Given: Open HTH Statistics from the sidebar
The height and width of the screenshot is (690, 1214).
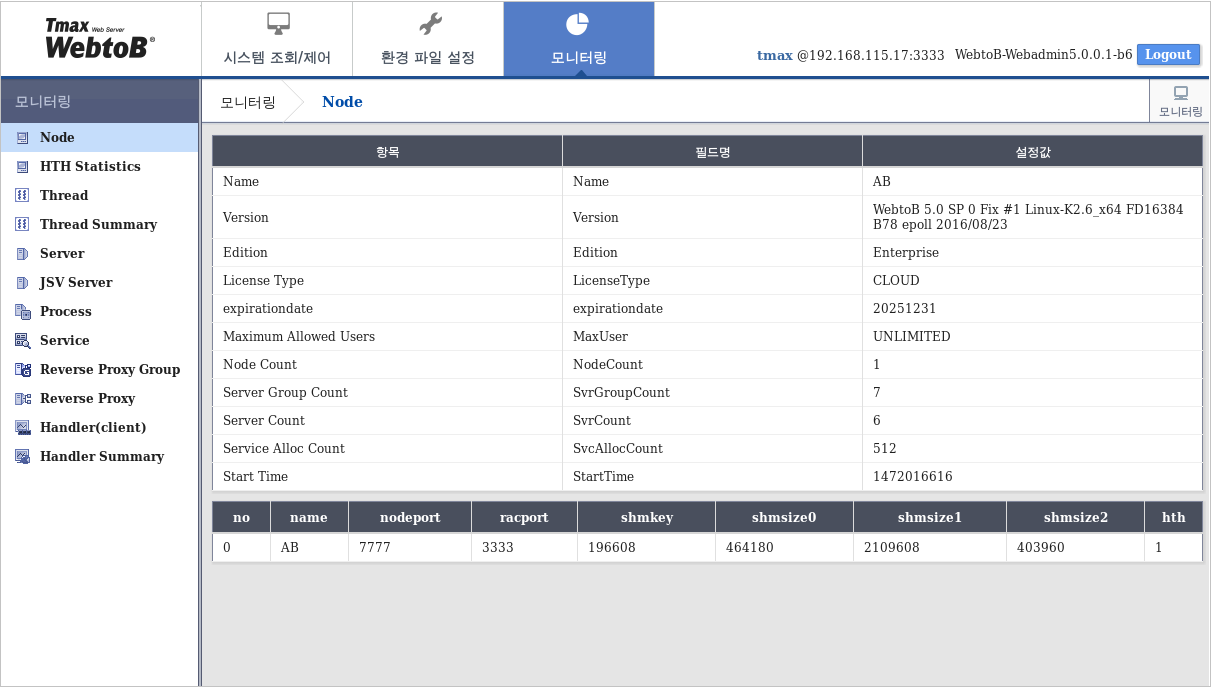Looking at the screenshot, I should 88,166.
